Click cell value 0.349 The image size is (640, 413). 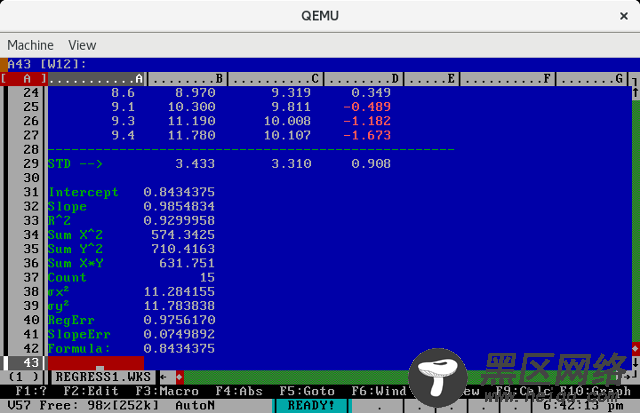click(x=371, y=93)
